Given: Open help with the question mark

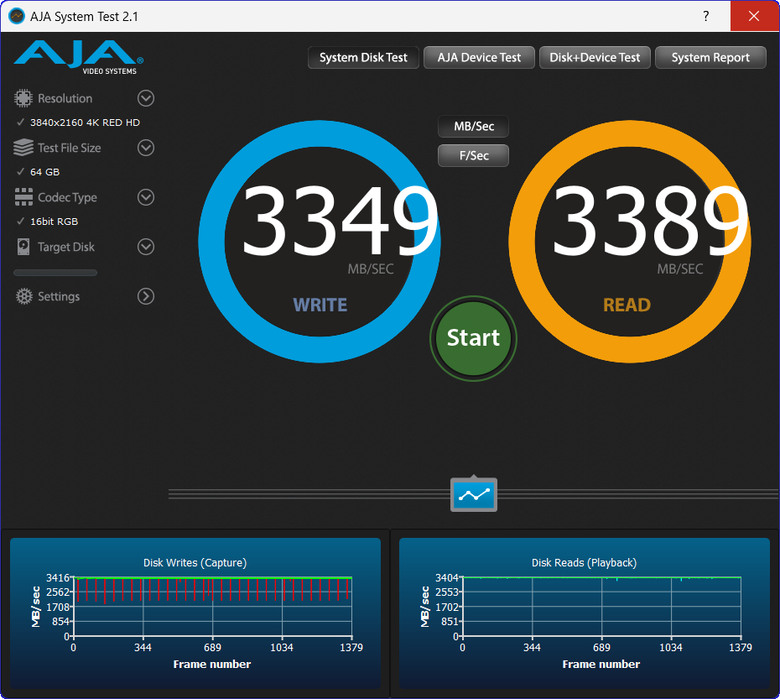Looking at the screenshot, I should coord(706,16).
